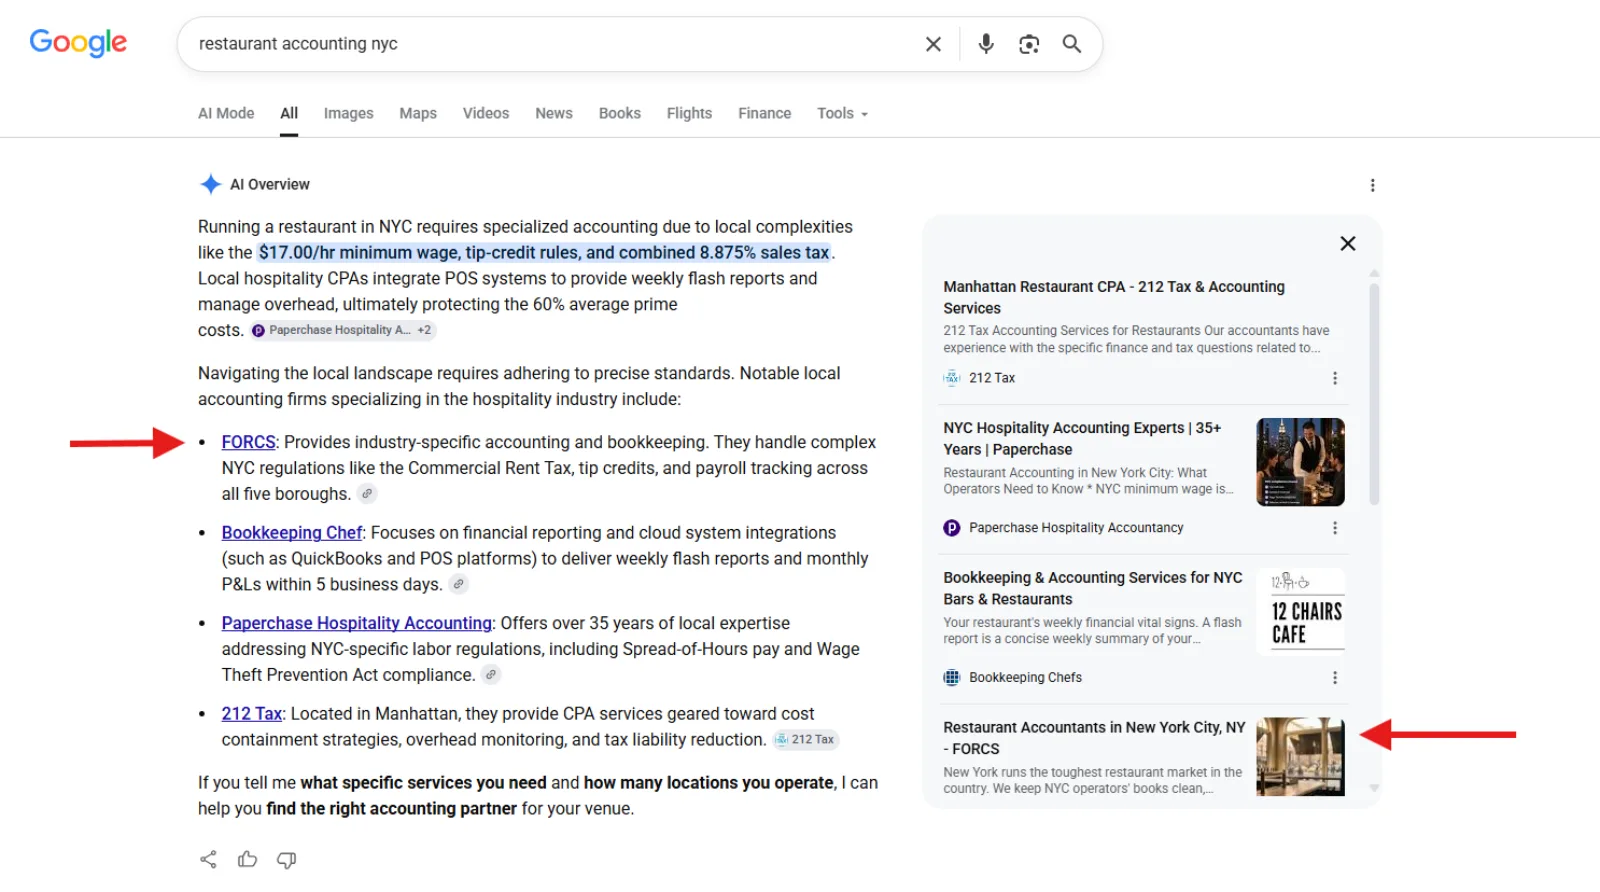Click the 12 Chairs Cafe thumbnail

click(1300, 611)
